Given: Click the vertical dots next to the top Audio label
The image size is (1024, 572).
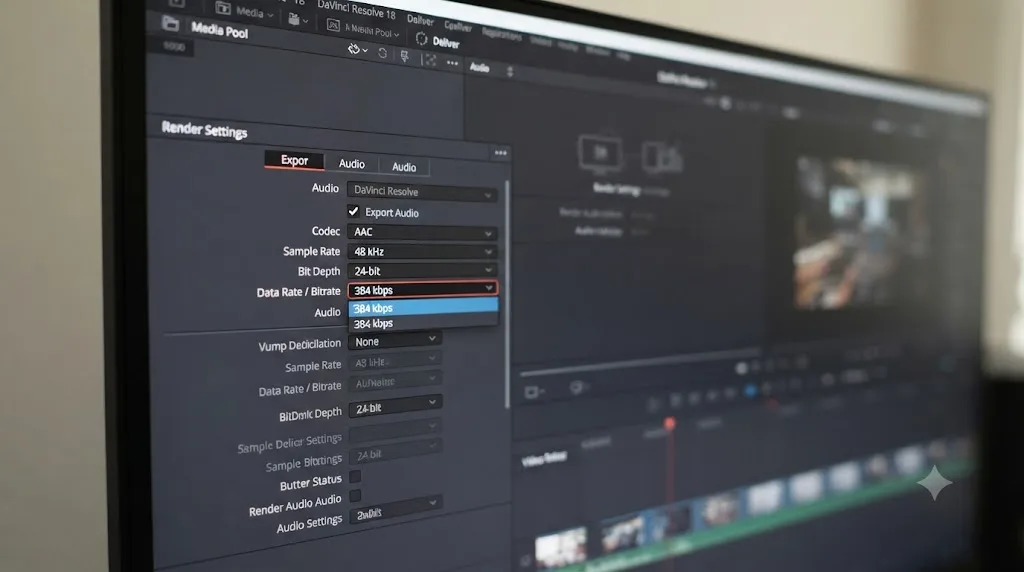Looking at the screenshot, I should click(x=510, y=71).
